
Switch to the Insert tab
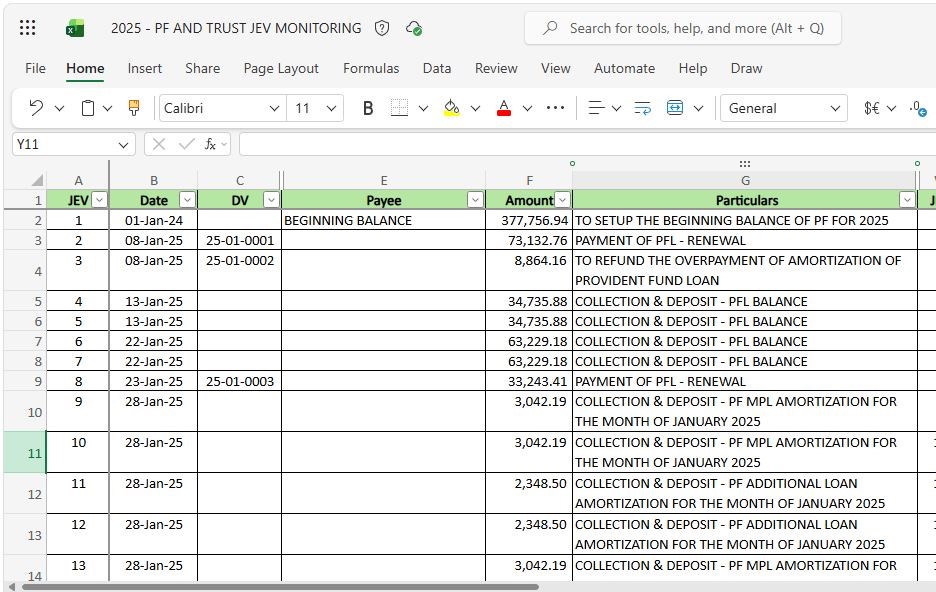point(144,68)
